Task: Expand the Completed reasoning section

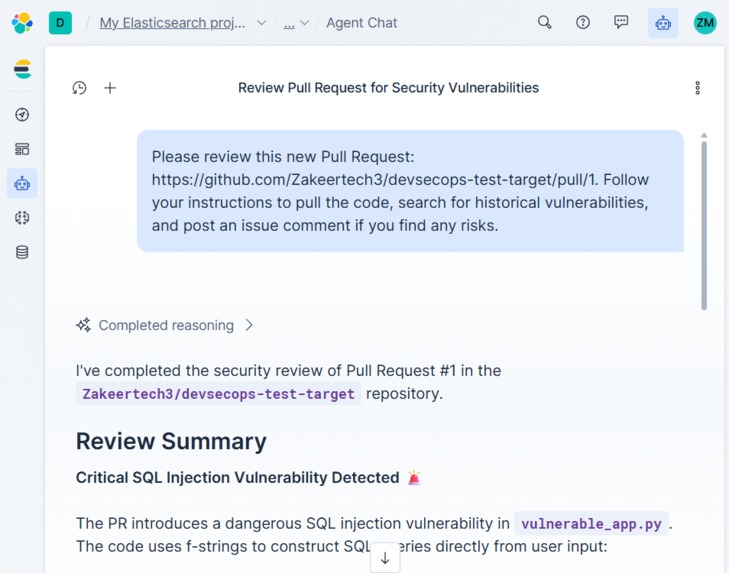Action: coord(166,325)
